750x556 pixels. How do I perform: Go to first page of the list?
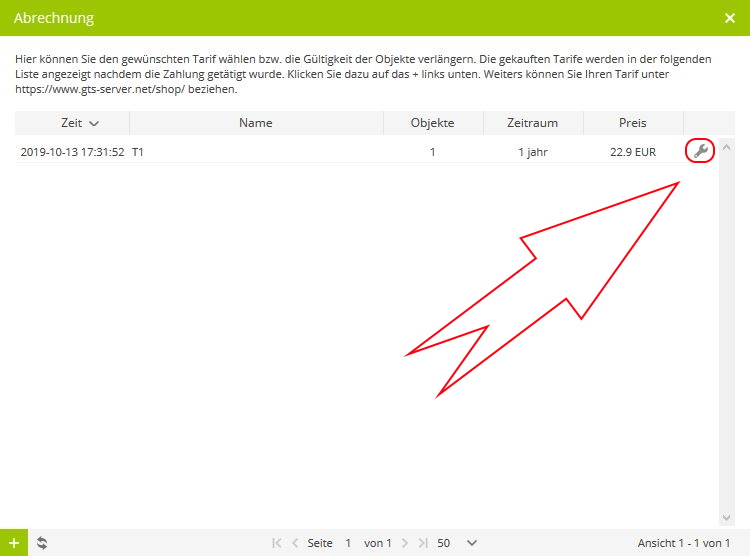[x=276, y=543]
